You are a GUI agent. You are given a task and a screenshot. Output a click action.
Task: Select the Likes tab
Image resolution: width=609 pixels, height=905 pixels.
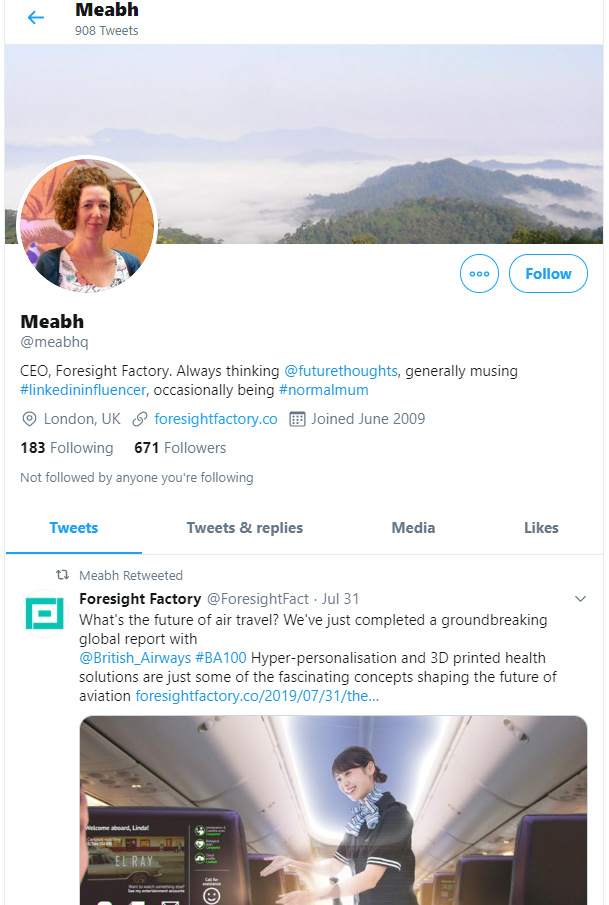(x=541, y=528)
